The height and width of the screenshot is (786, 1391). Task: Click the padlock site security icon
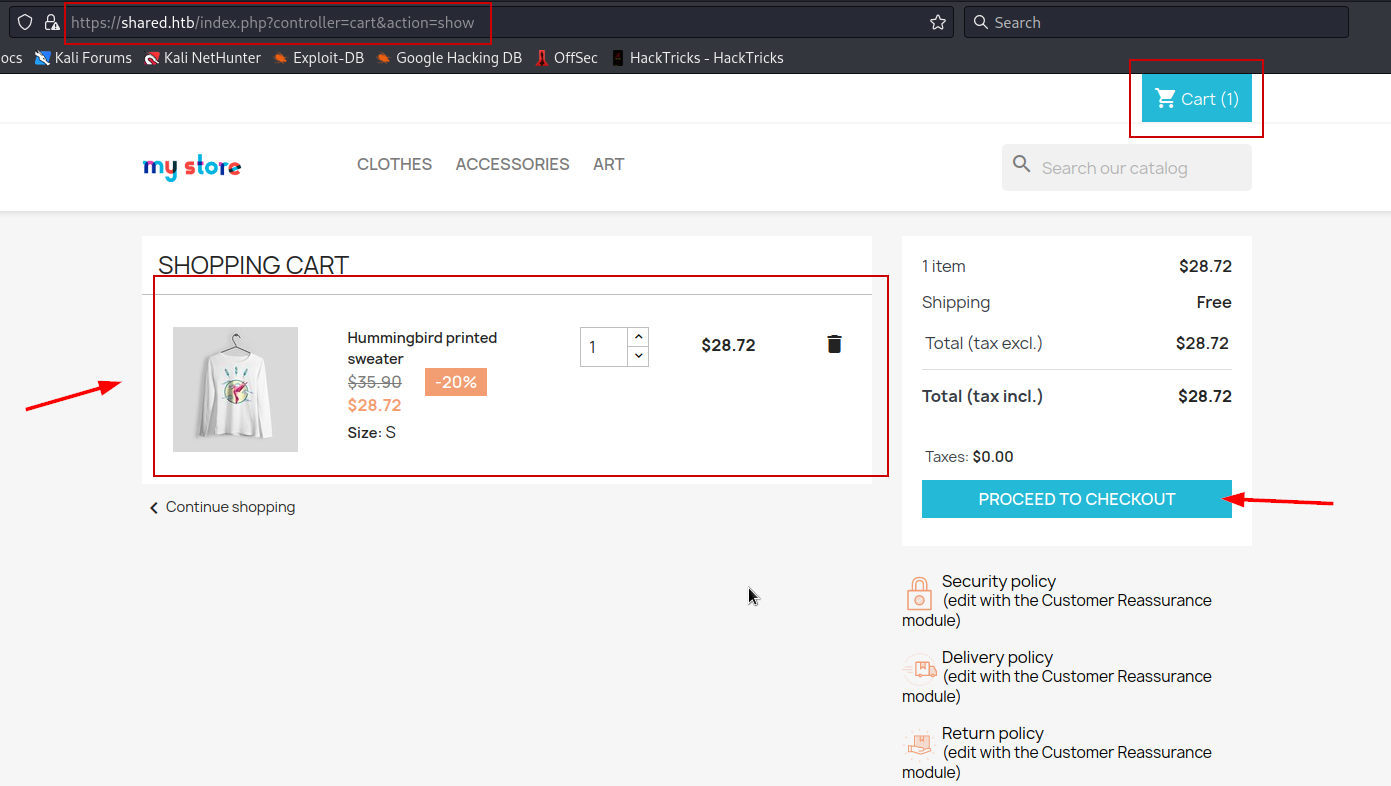click(x=51, y=22)
